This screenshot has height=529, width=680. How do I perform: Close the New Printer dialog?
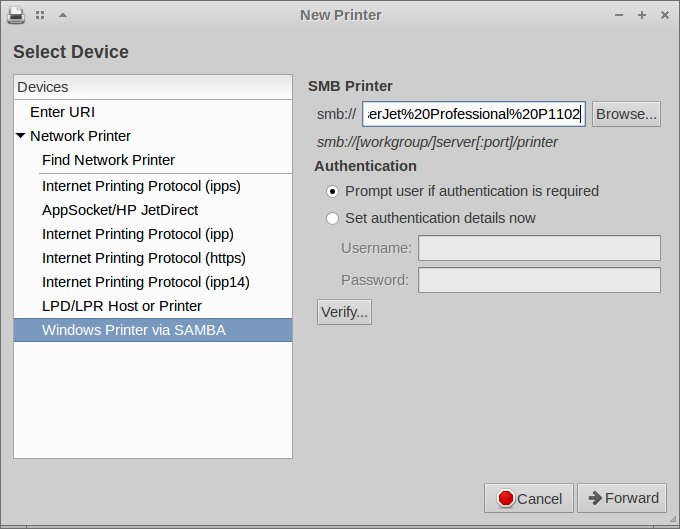pyautogui.click(x=663, y=15)
